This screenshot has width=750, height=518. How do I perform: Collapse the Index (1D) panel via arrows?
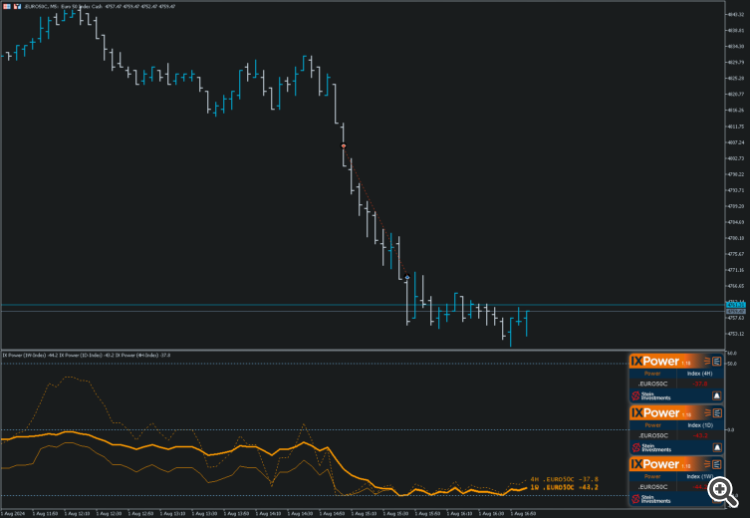(x=707, y=413)
